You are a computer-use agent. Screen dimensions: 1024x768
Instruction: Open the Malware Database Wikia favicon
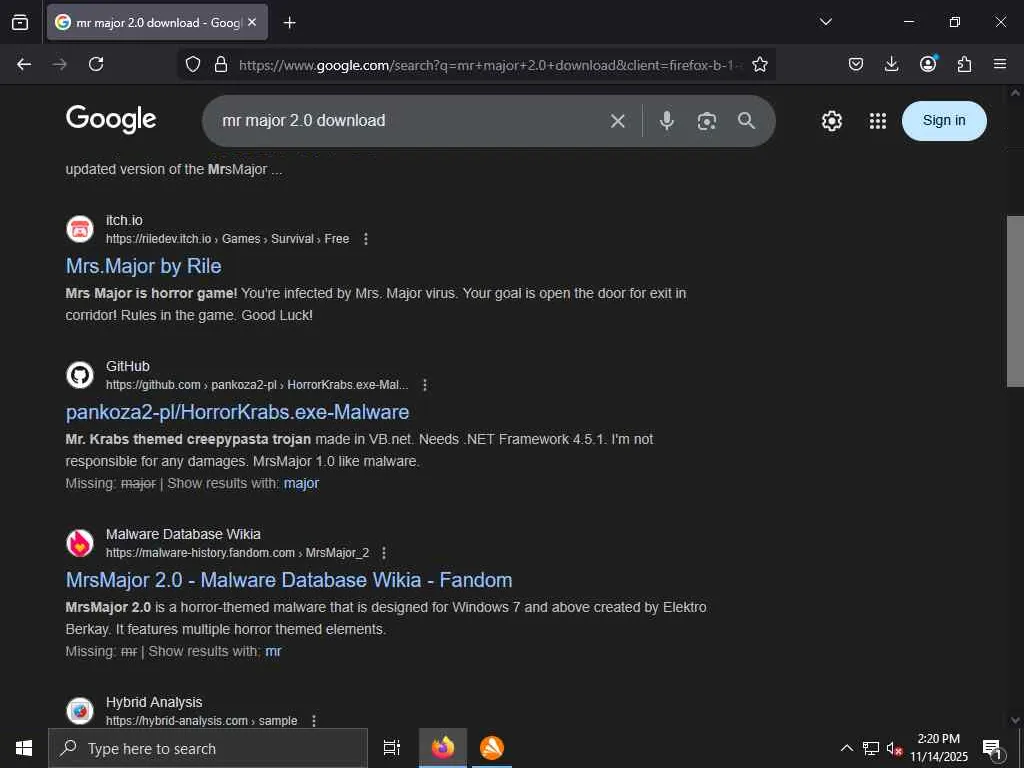[80, 543]
